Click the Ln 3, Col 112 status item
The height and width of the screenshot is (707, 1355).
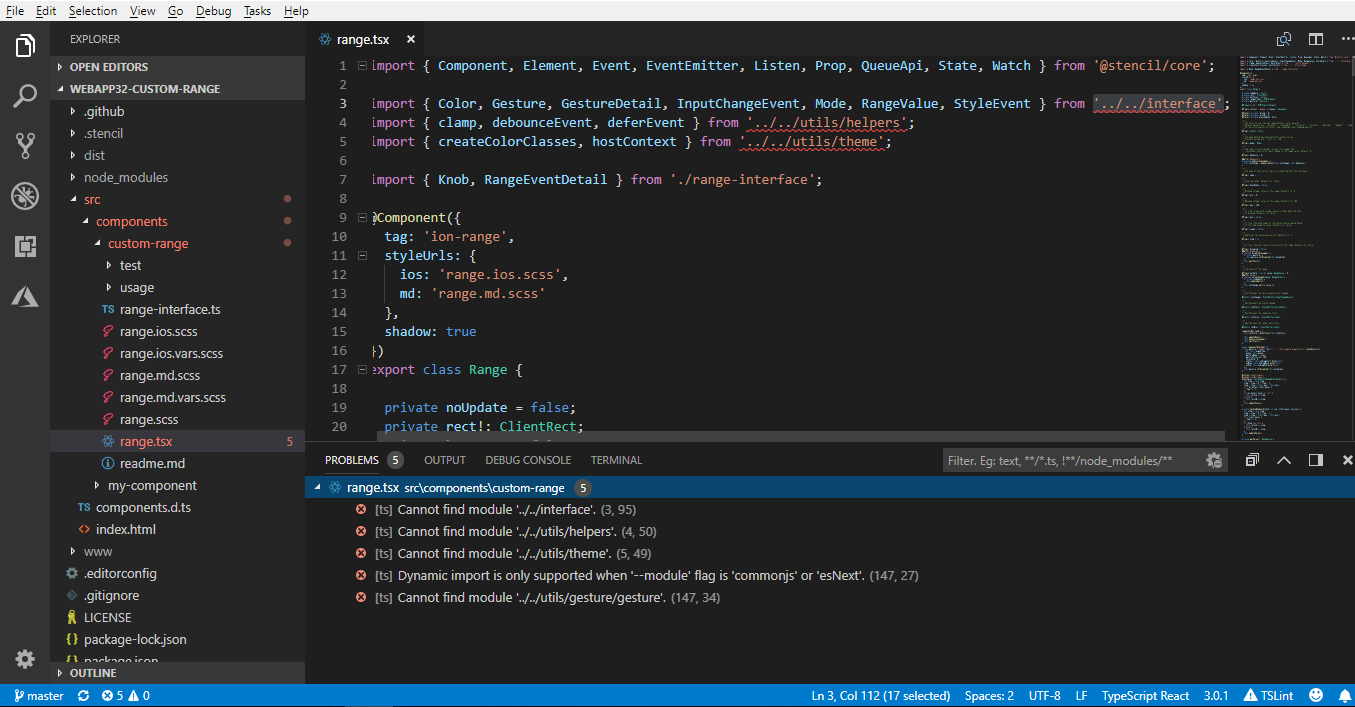(x=881, y=695)
